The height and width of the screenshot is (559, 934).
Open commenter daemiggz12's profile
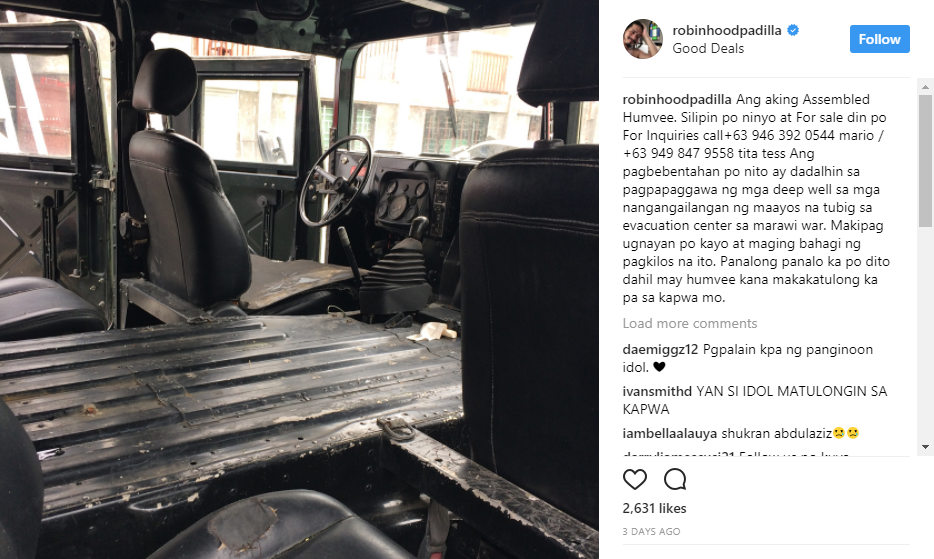pos(660,349)
